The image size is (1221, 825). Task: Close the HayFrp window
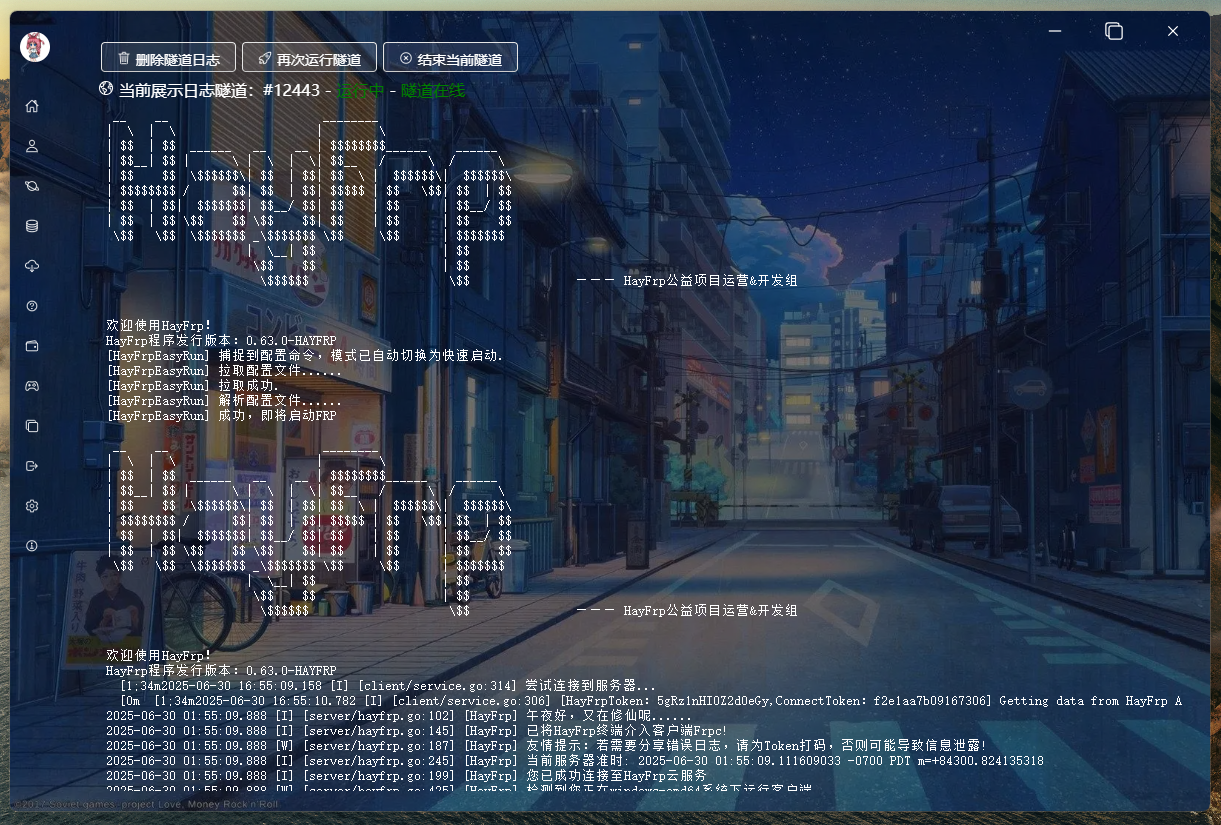[1173, 31]
